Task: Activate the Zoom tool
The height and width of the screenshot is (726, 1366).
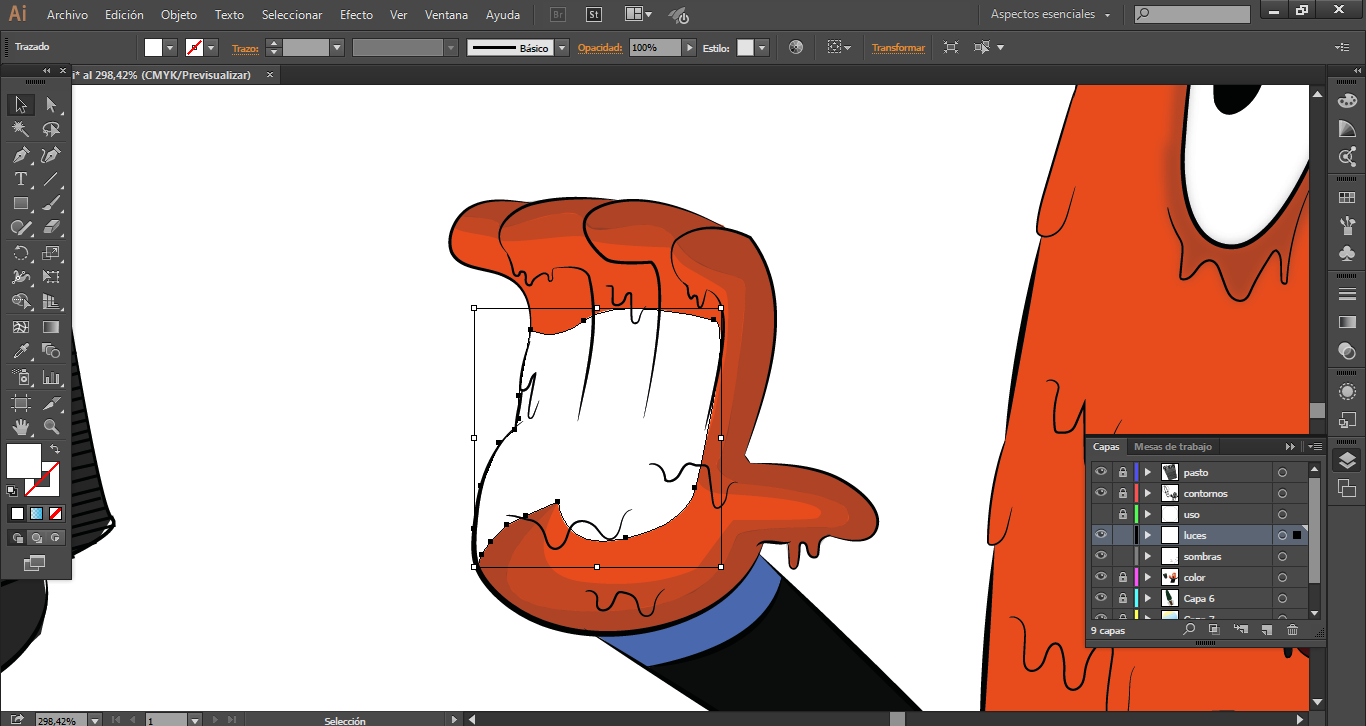Action: [x=51, y=427]
